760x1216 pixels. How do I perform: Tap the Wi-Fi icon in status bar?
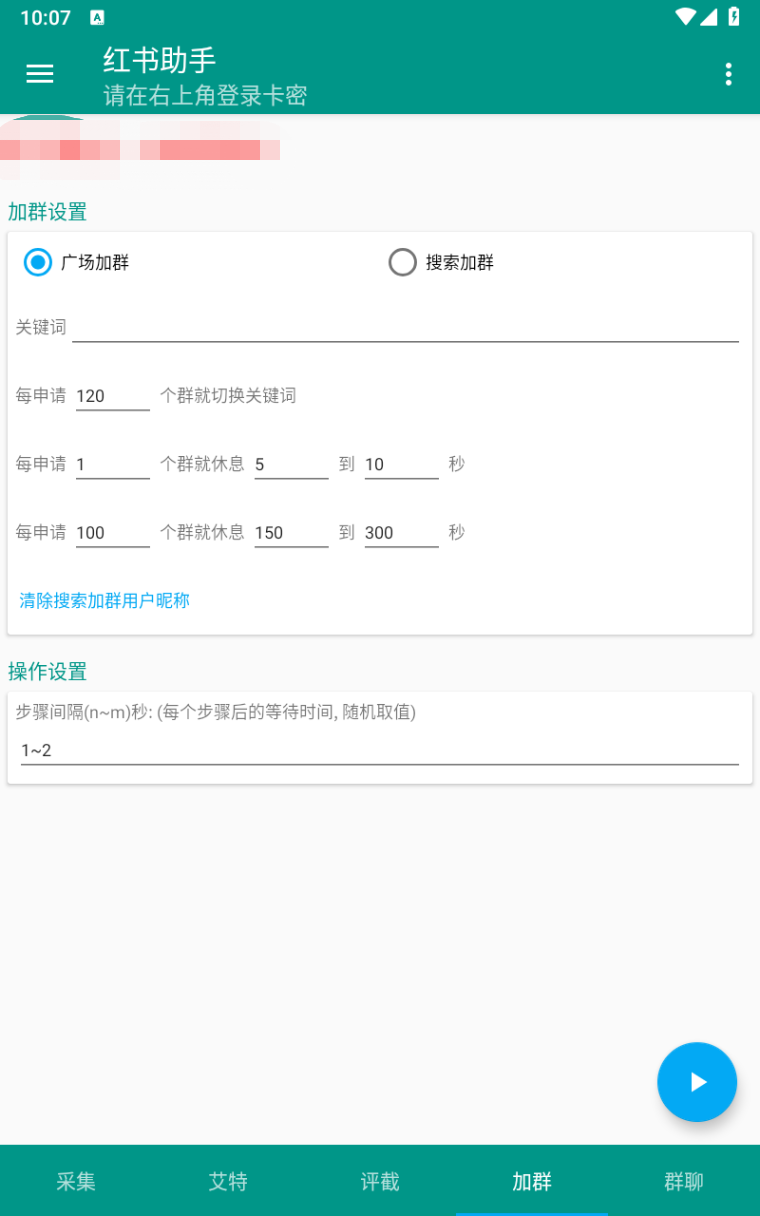point(685,16)
